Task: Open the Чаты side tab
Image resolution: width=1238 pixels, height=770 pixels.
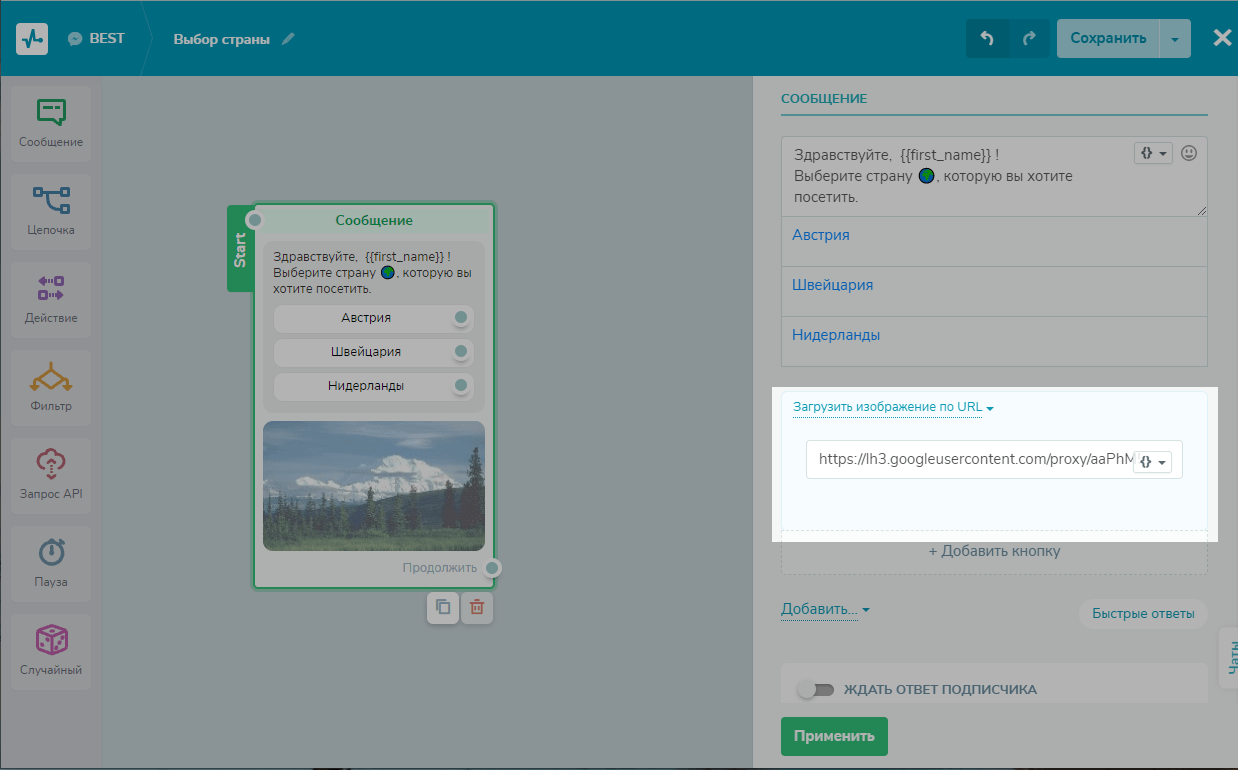Action: tap(1229, 658)
